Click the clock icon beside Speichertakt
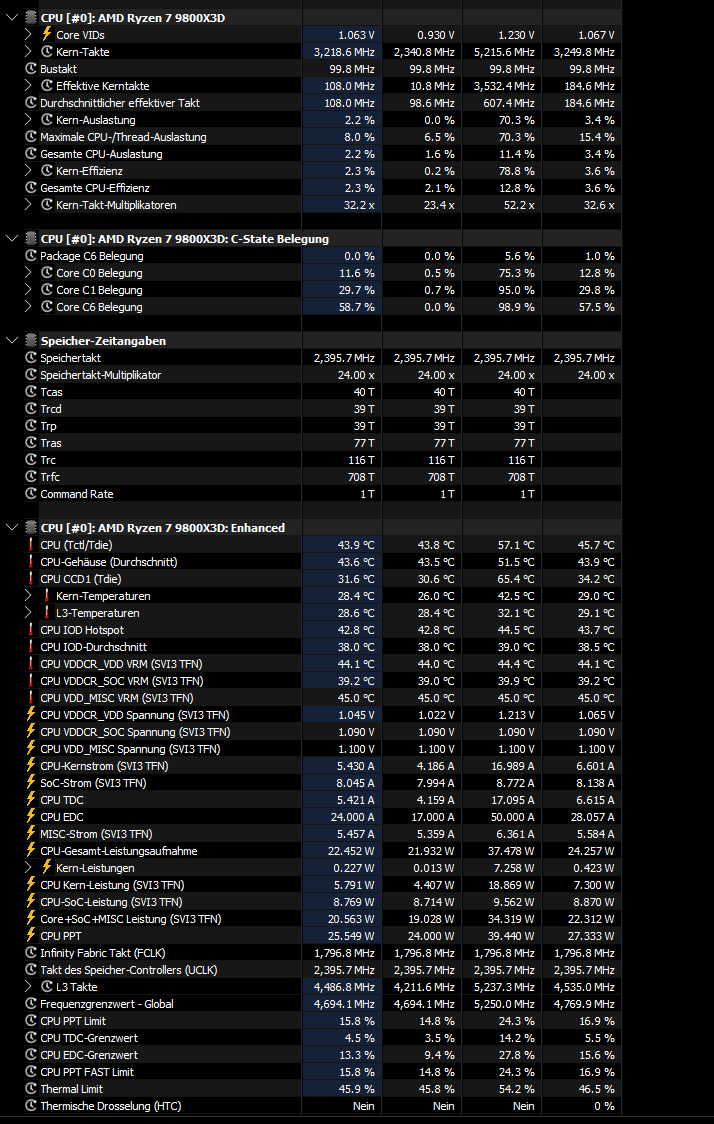The width and height of the screenshot is (714, 1124). [x=31, y=358]
